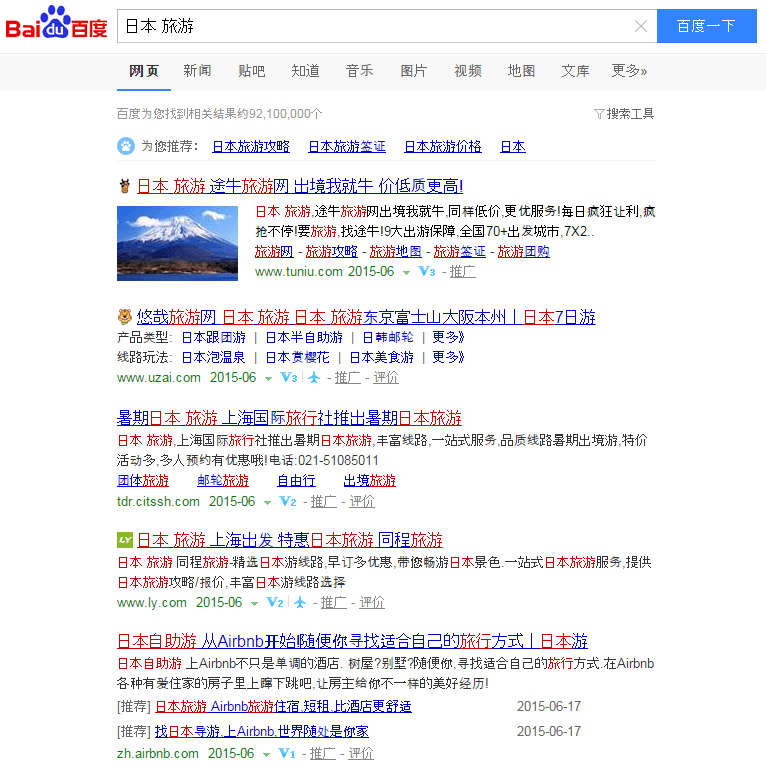Viewport: 766px width, 766px height.
Task: Switch to the 新闻 tab
Action: click(x=197, y=71)
